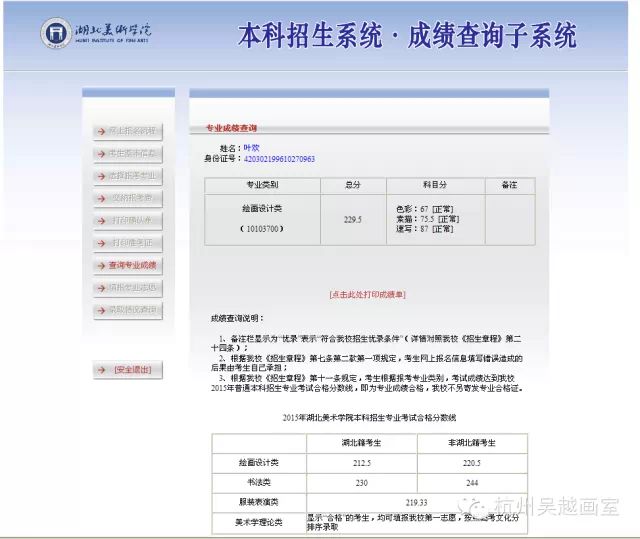
Task: Select the red 查询专业成绩 sidebar item
Action: tap(128, 266)
